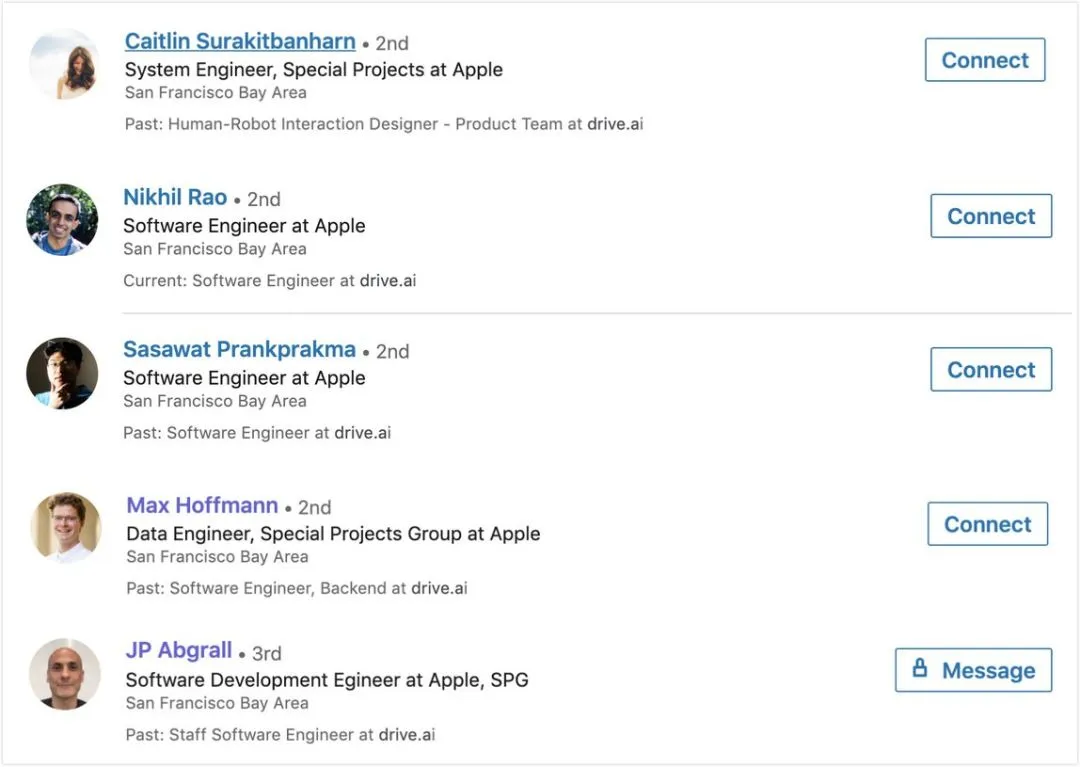Screen dimensions: 1080x767
Task: Click Sasawat Prankprakma's profile photo
Action: click(62, 373)
